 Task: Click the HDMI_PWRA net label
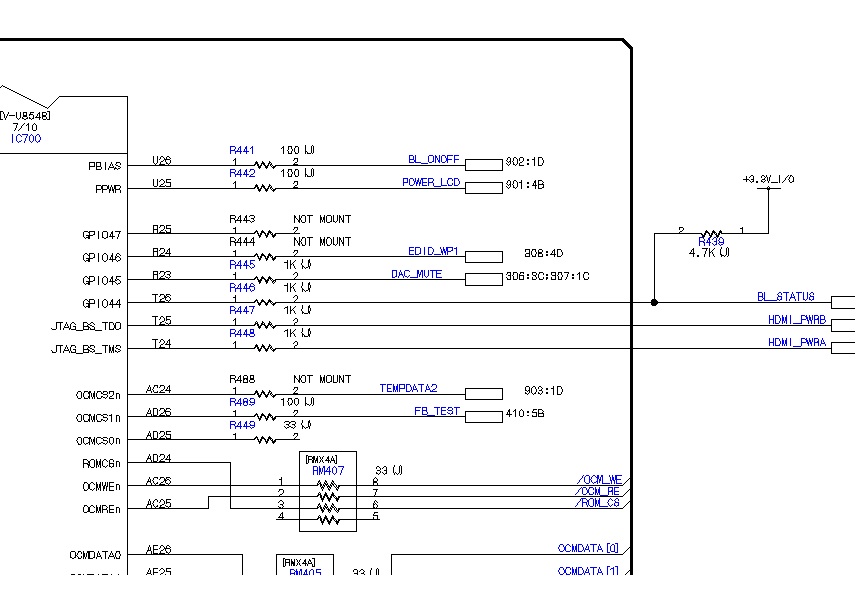pos(797,342)
